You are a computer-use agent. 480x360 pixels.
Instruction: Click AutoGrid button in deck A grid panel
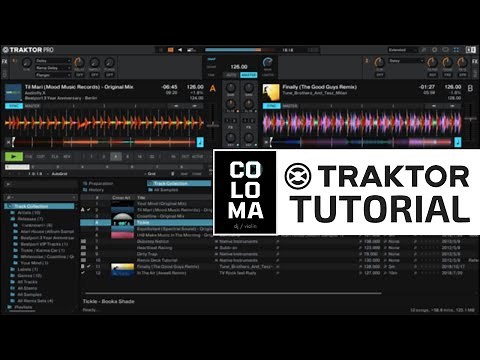coord(59,174)
